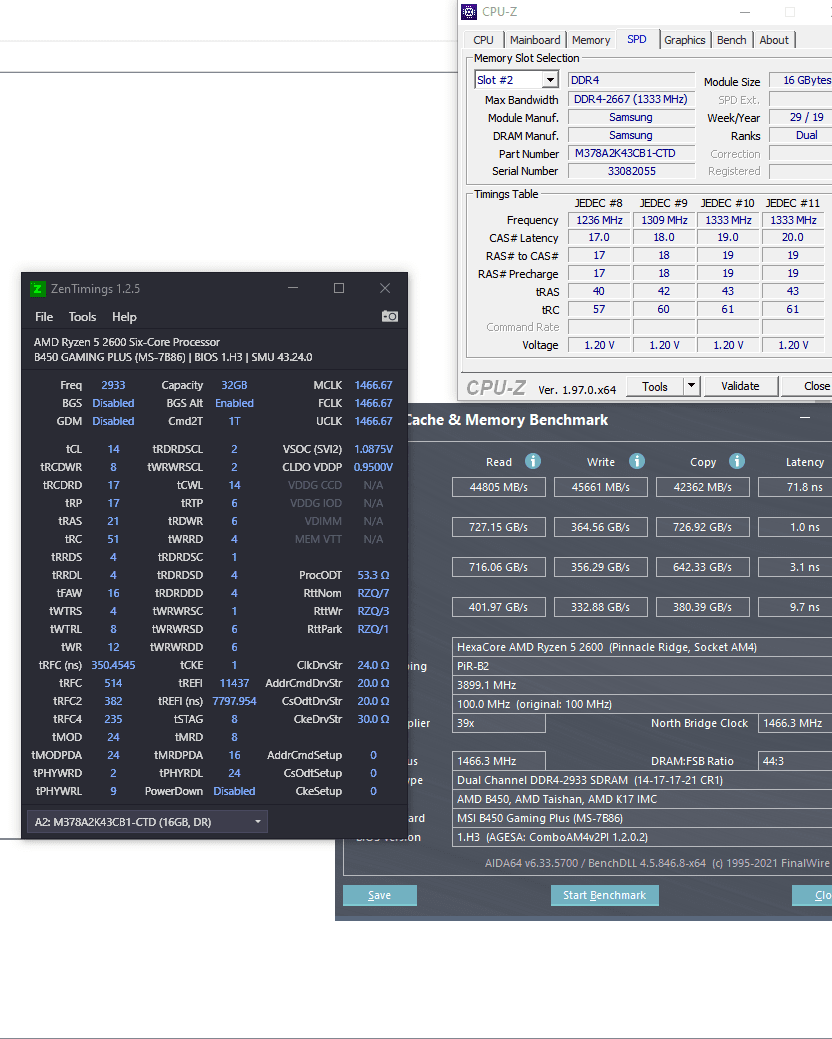Close the ZenTimings window

click(x=385, y=288)
